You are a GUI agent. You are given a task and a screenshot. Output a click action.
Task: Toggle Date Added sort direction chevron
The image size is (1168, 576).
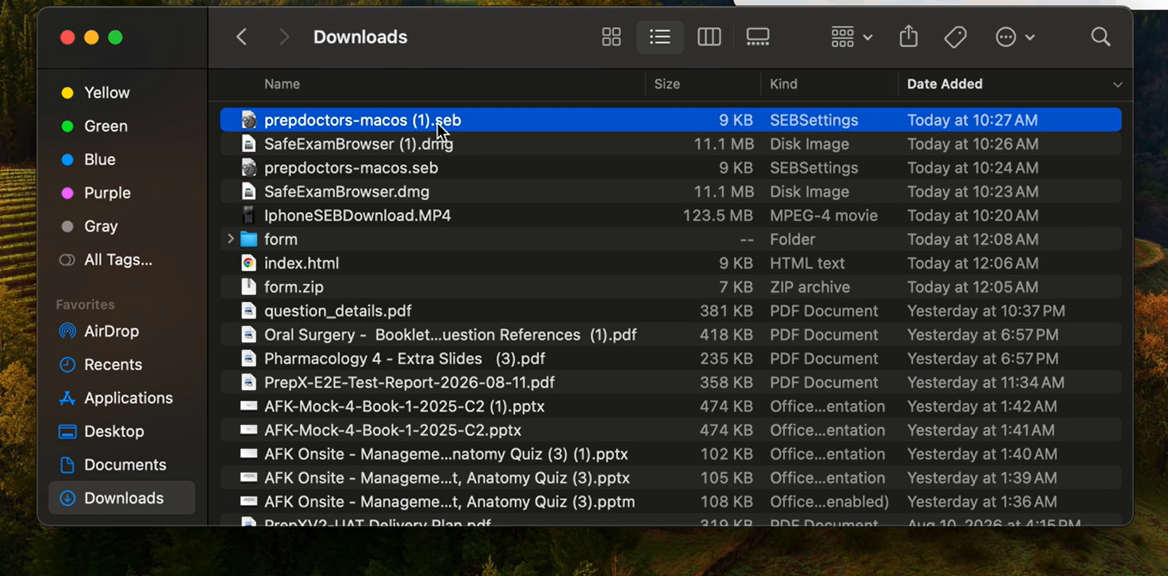pyautogui.click(x=1117, y=85)
